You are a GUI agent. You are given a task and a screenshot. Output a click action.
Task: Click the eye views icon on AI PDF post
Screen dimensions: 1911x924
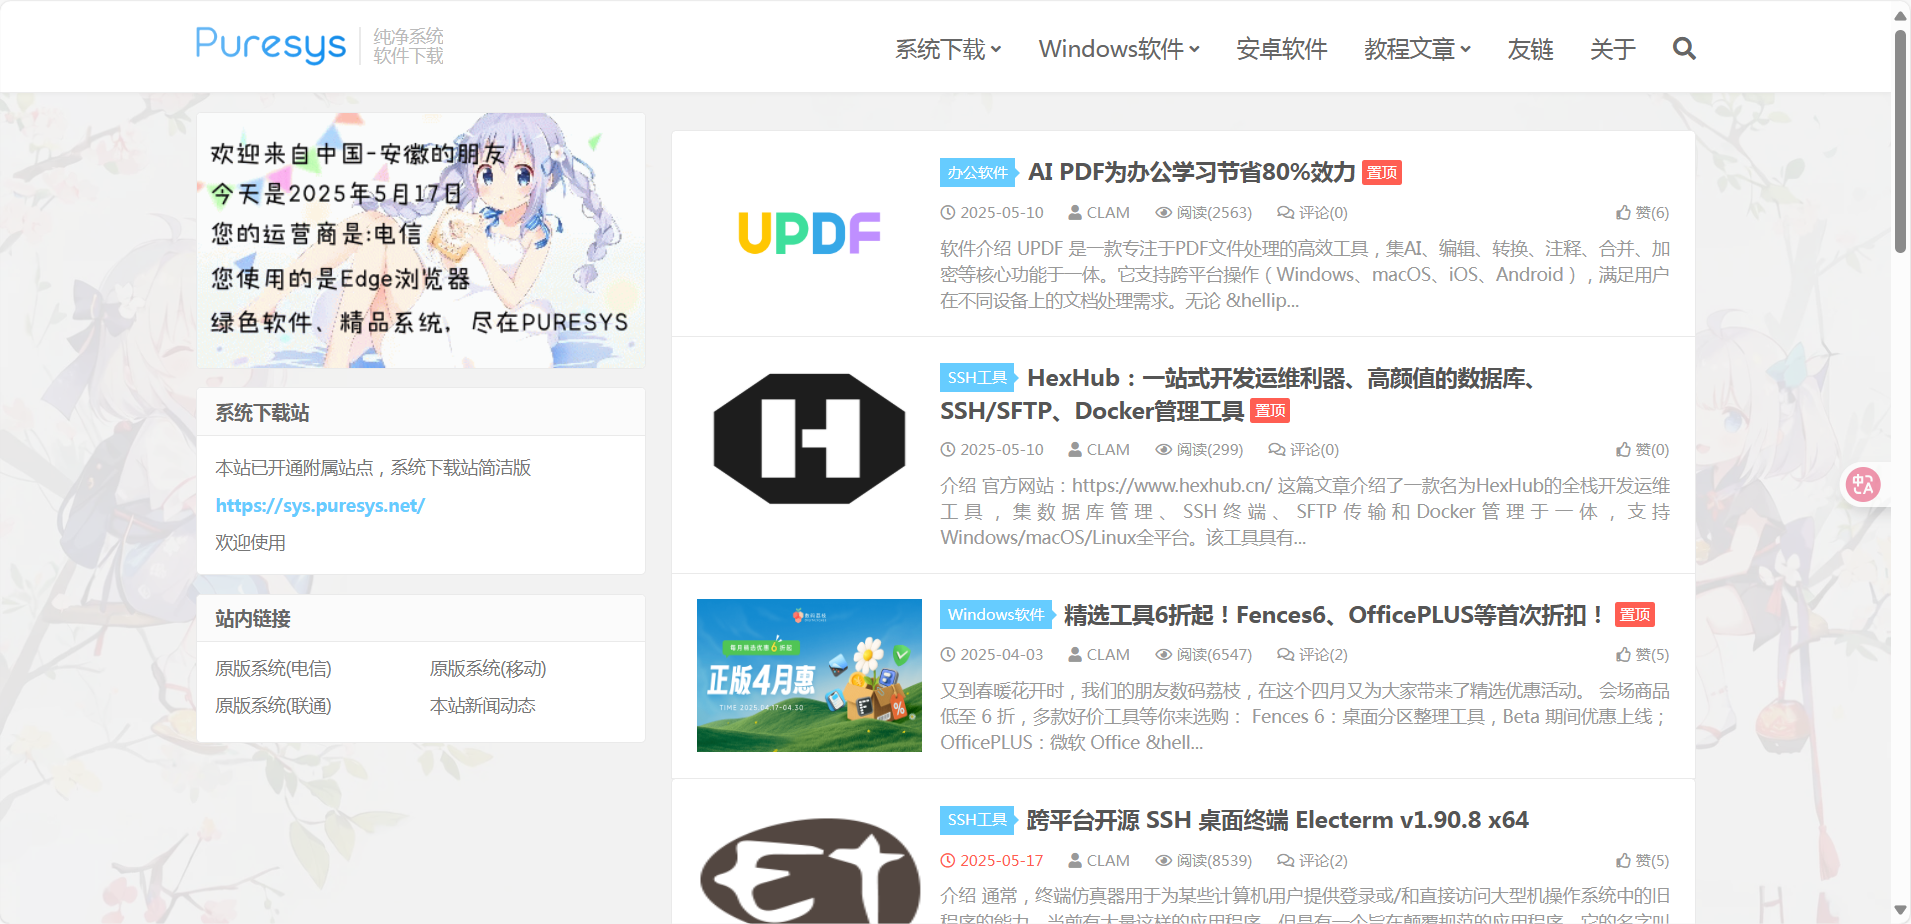pyautogui.click(x=1163, y=212)
